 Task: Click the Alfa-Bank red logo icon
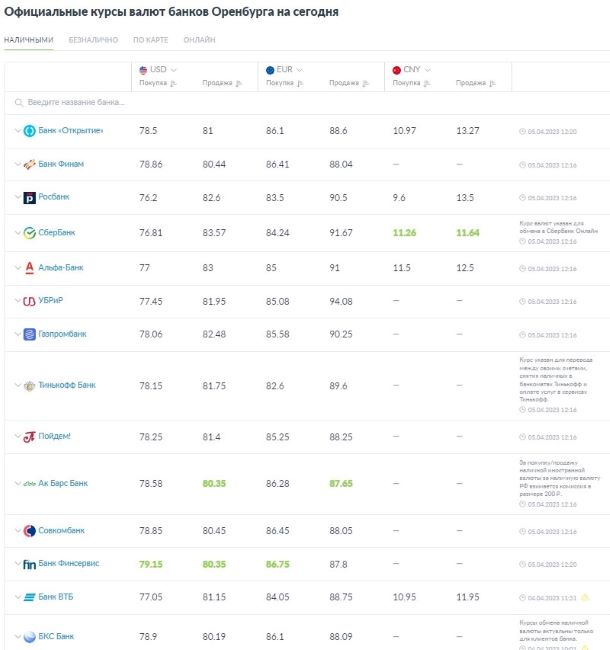coord(30,267)
